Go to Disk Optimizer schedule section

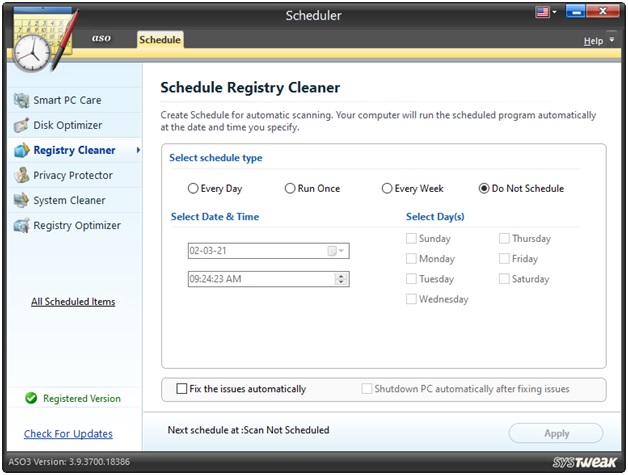coord(75,125)
